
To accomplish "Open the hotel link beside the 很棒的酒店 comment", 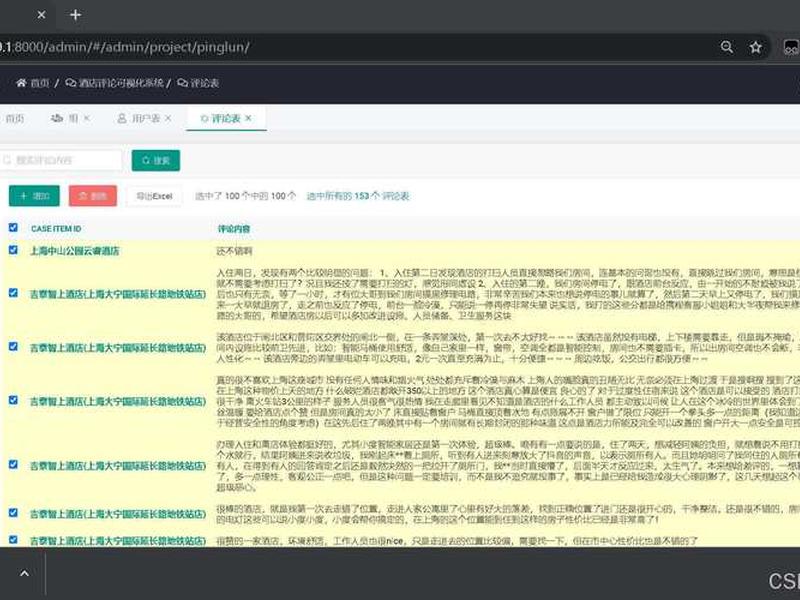I will [x=118, y=514].
